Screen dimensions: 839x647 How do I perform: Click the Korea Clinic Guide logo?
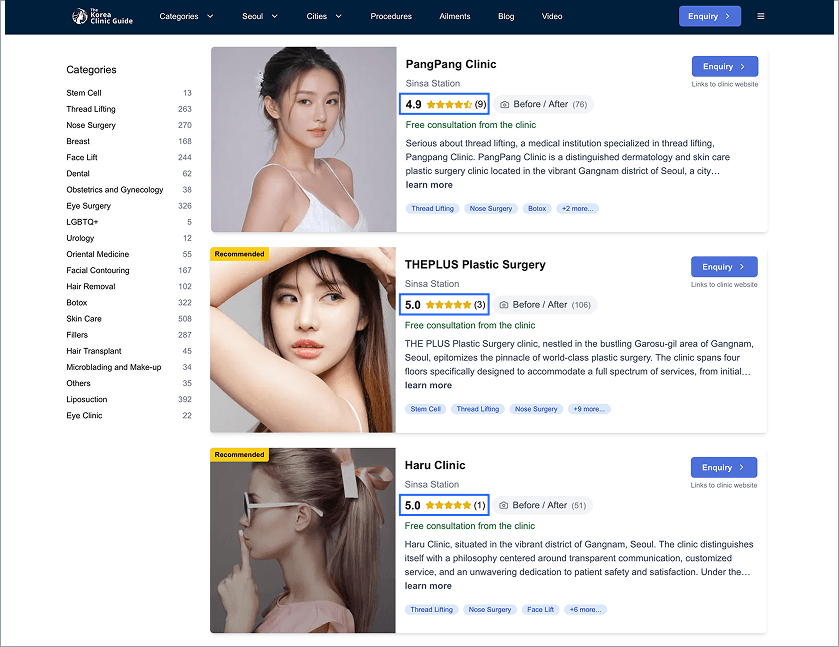102,16
